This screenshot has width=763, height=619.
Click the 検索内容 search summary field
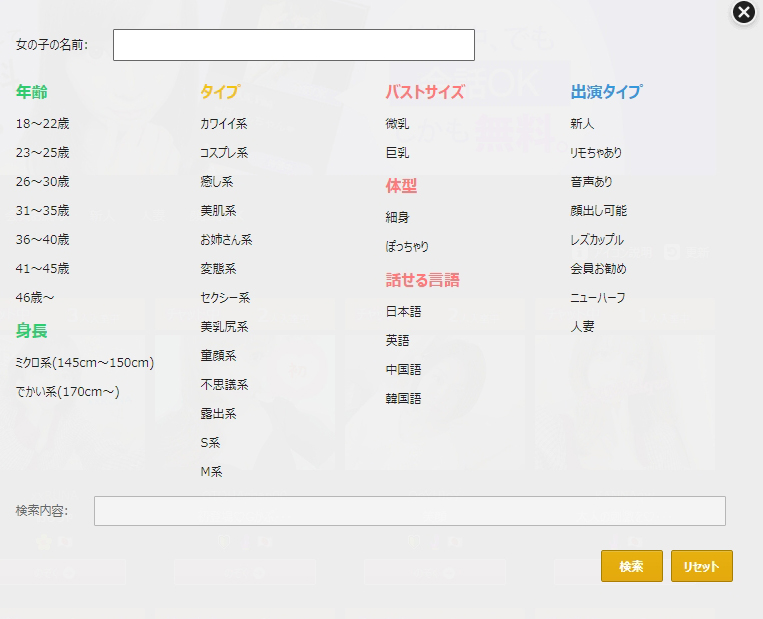point(409,511)
